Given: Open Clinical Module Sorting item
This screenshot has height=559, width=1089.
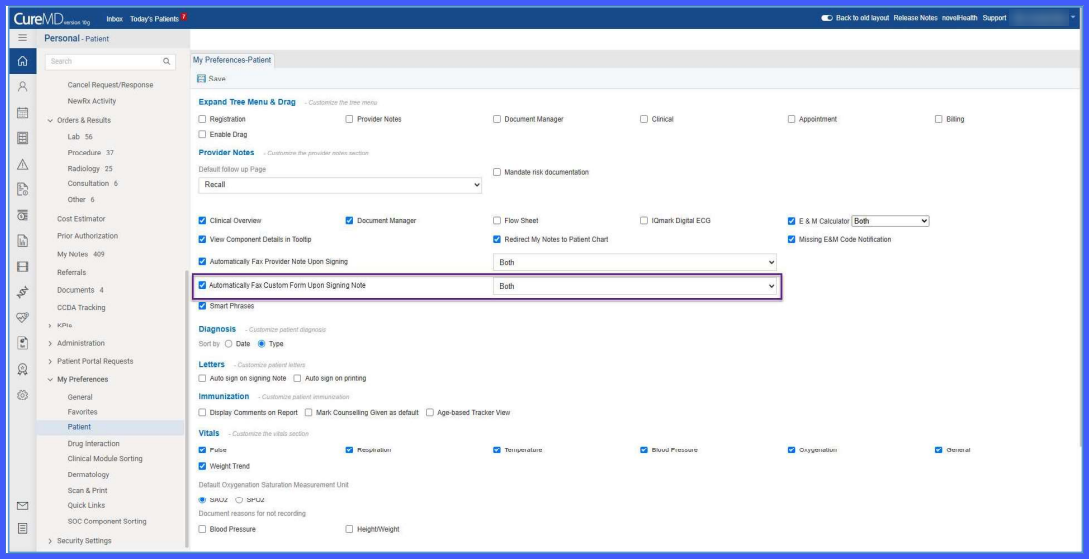Looking at the screenshot, I should tap(105, 458).
